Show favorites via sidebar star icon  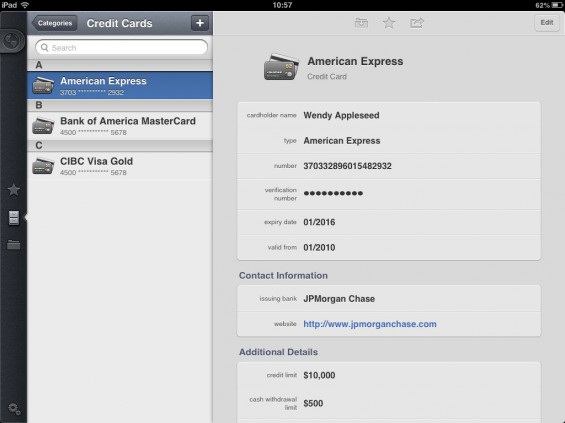coord(14,190)
